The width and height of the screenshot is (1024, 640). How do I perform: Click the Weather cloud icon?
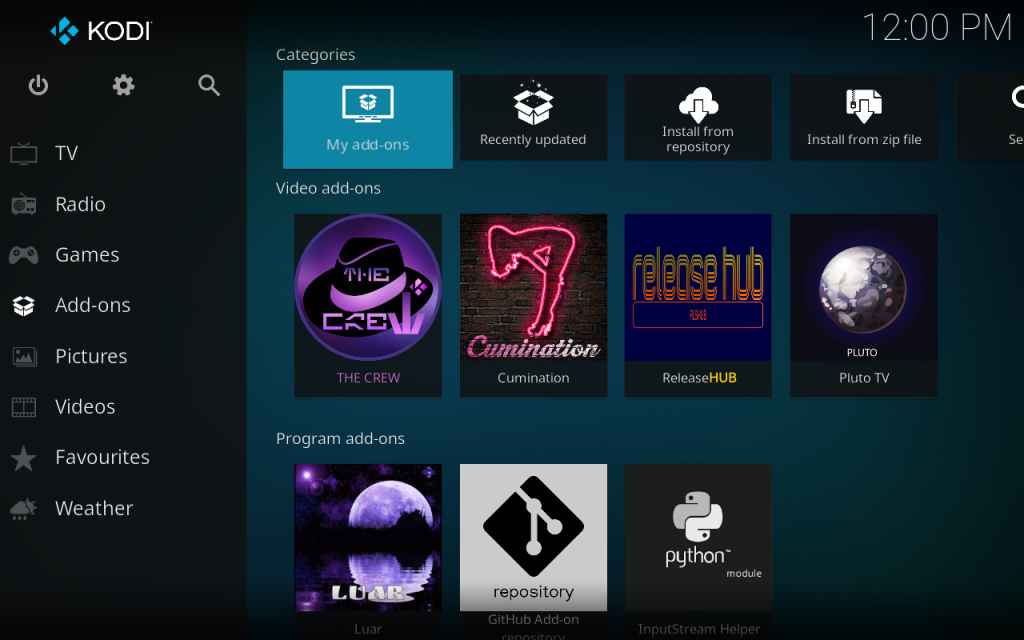pyautogui.click(x=24, y=509)
